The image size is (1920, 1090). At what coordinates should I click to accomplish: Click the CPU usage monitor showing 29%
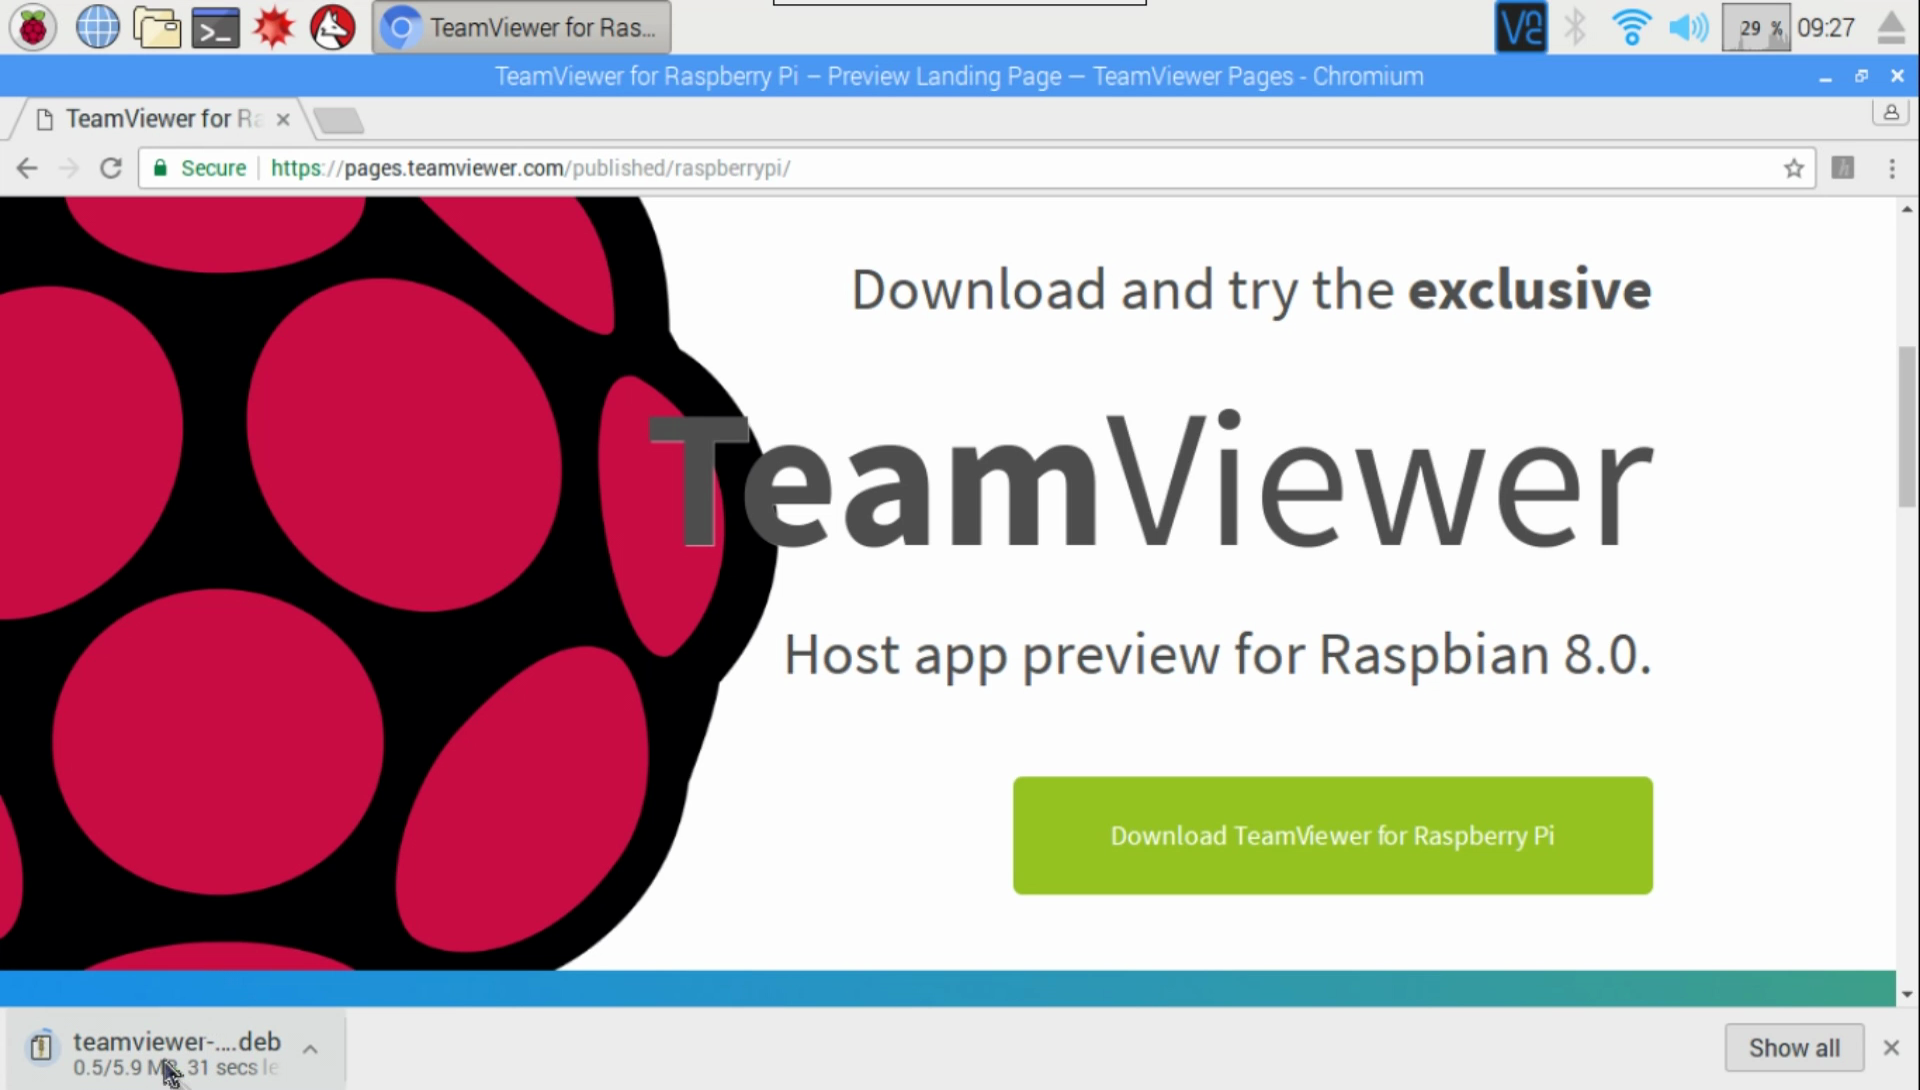pos(1756,28)
